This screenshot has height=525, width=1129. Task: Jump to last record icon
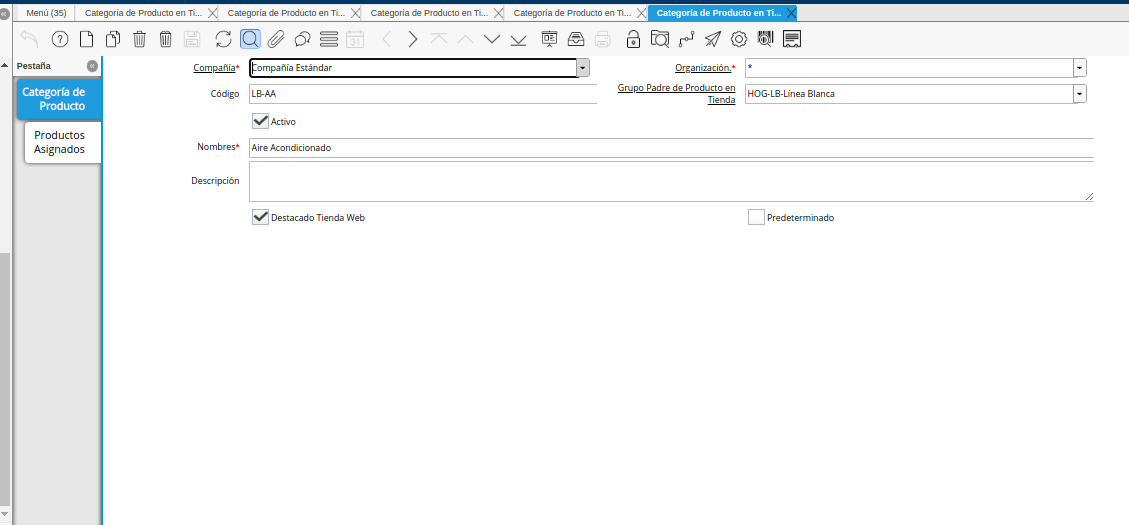click(x=518, y=39)
